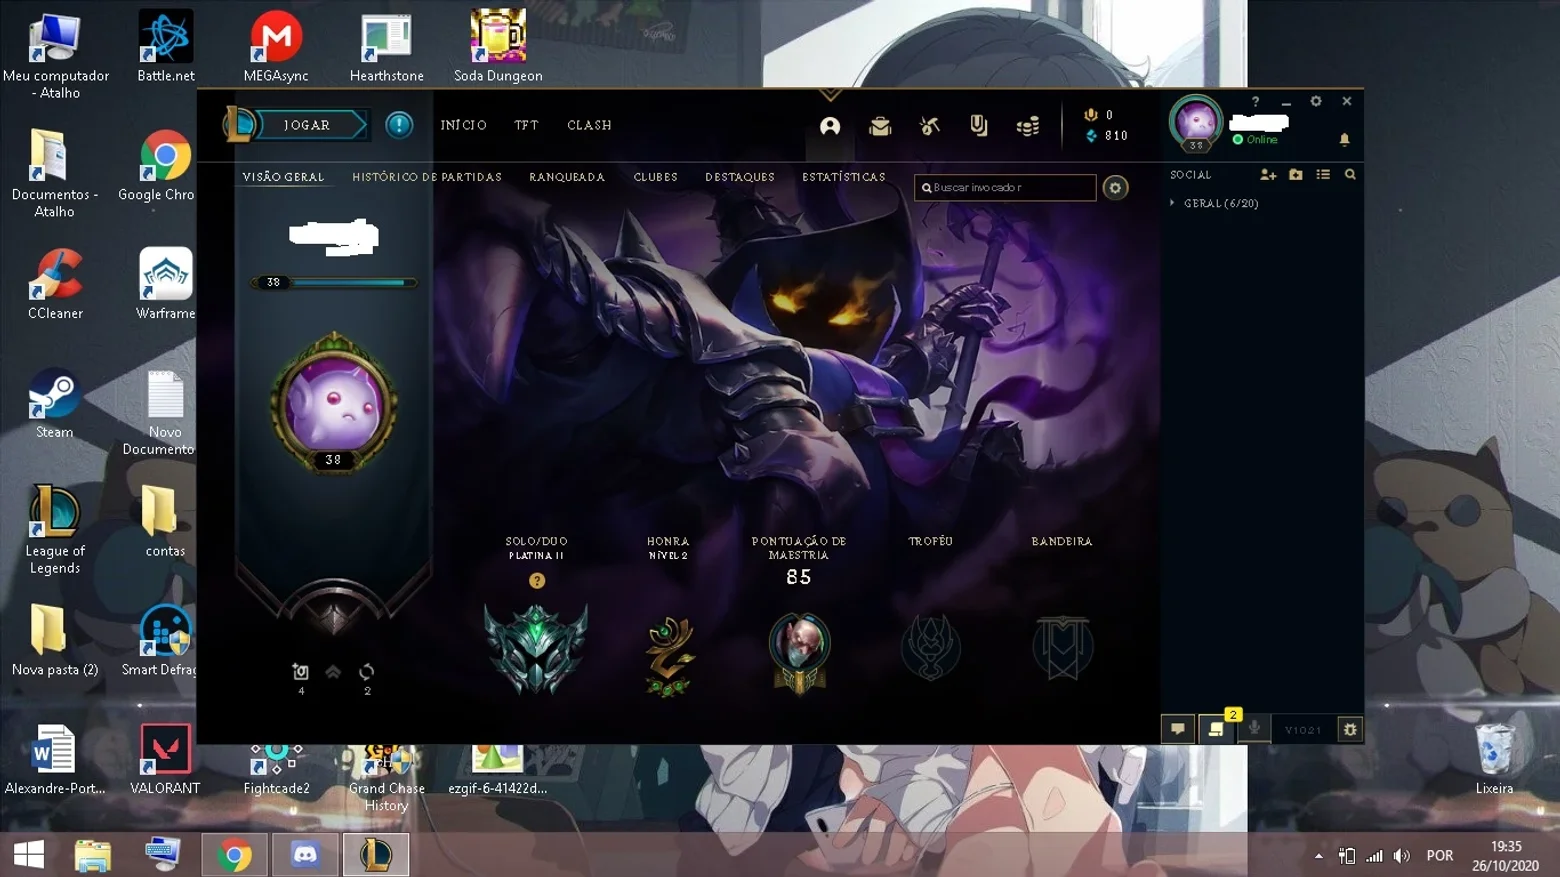The width and height of the screenshot is (1560, 877).
Task: Open TFT from the navigation bar
Action: click(527, 125)
